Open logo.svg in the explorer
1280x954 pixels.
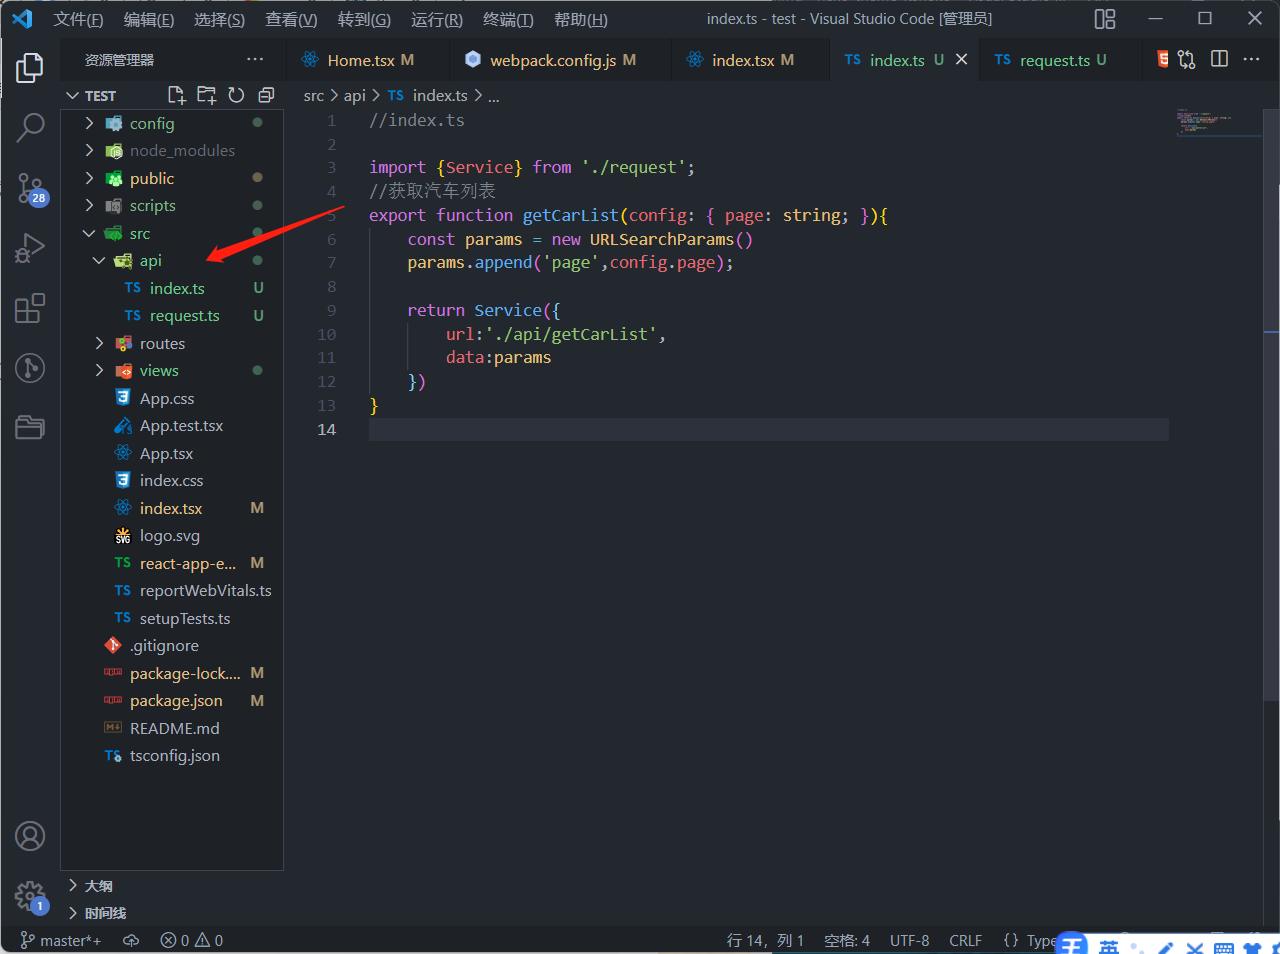coord(168,535)
